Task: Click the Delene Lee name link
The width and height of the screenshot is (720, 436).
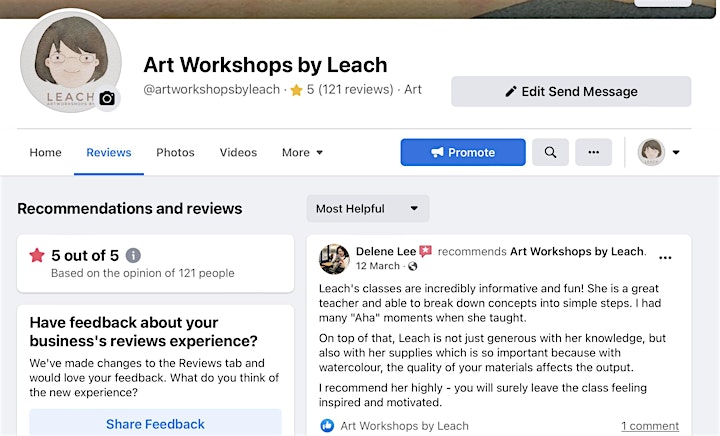Action: pos(386,252)
